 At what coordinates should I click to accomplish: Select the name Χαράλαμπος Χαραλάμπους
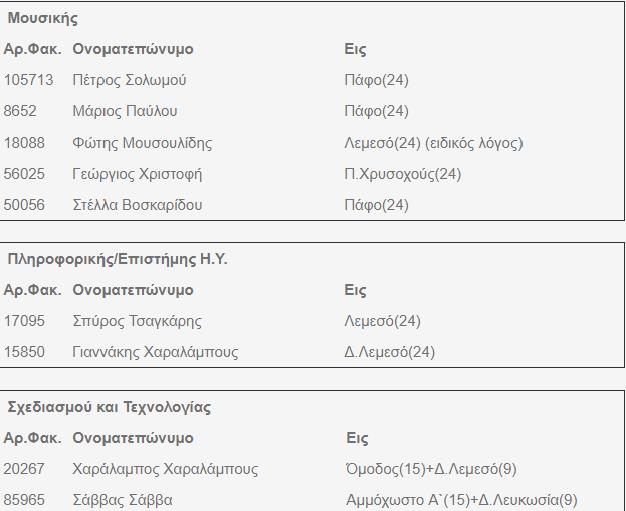tap(165, 469)
